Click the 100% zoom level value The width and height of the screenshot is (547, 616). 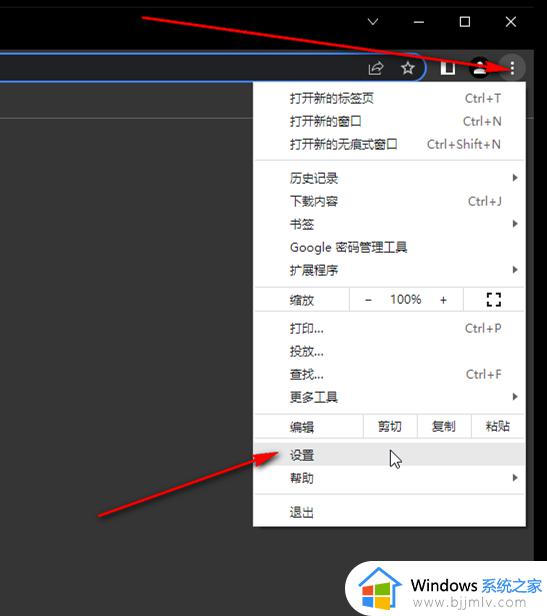[x=406, y=300]
